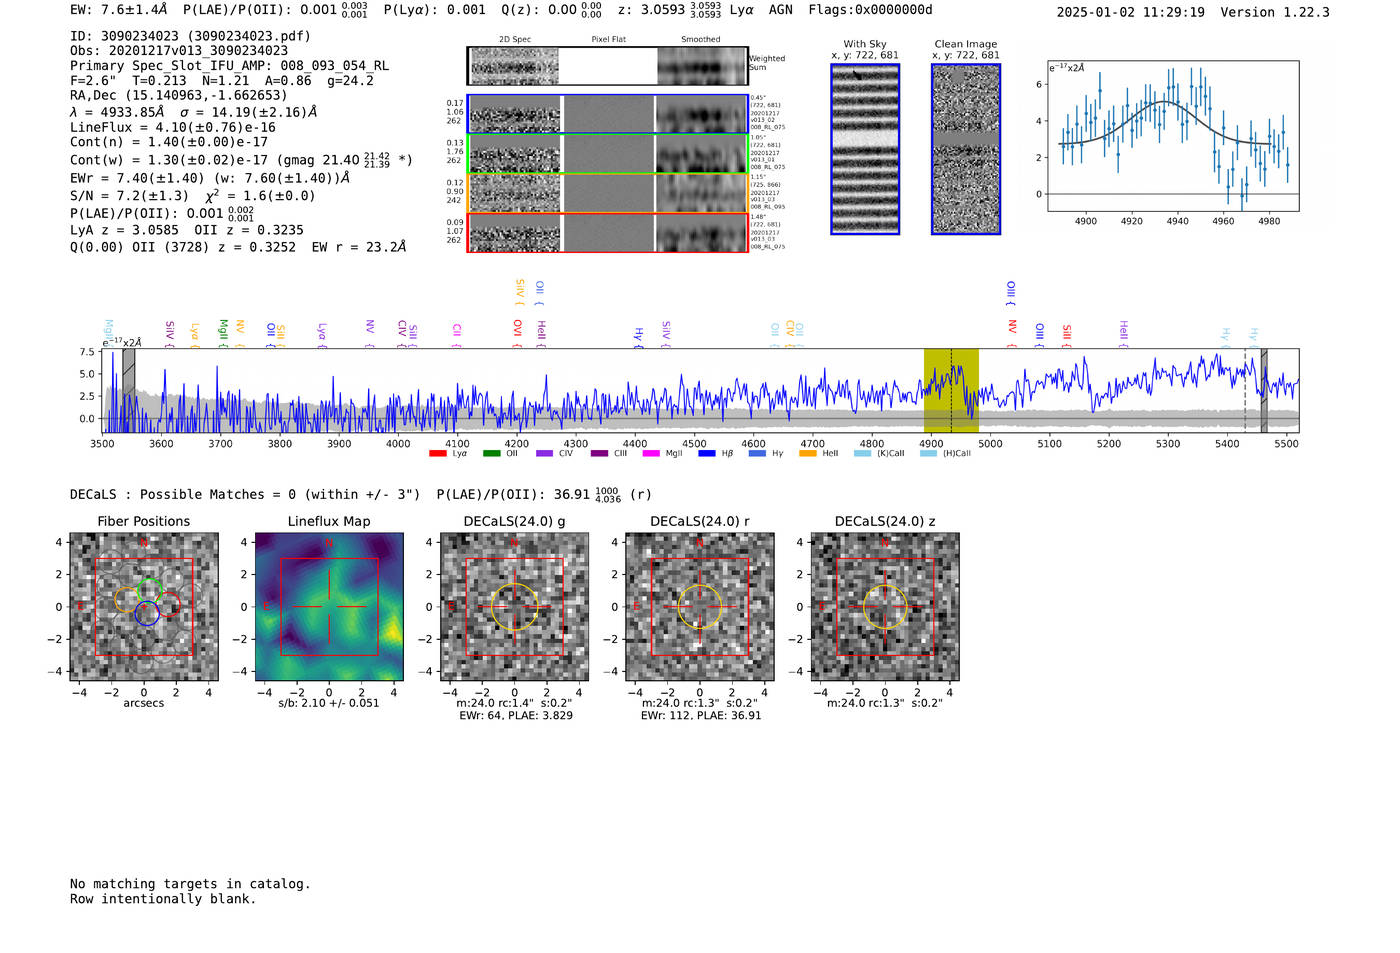
Task: Click the yellow aperture circle in the DECaLS z image
Action: [x=885, y=606]
